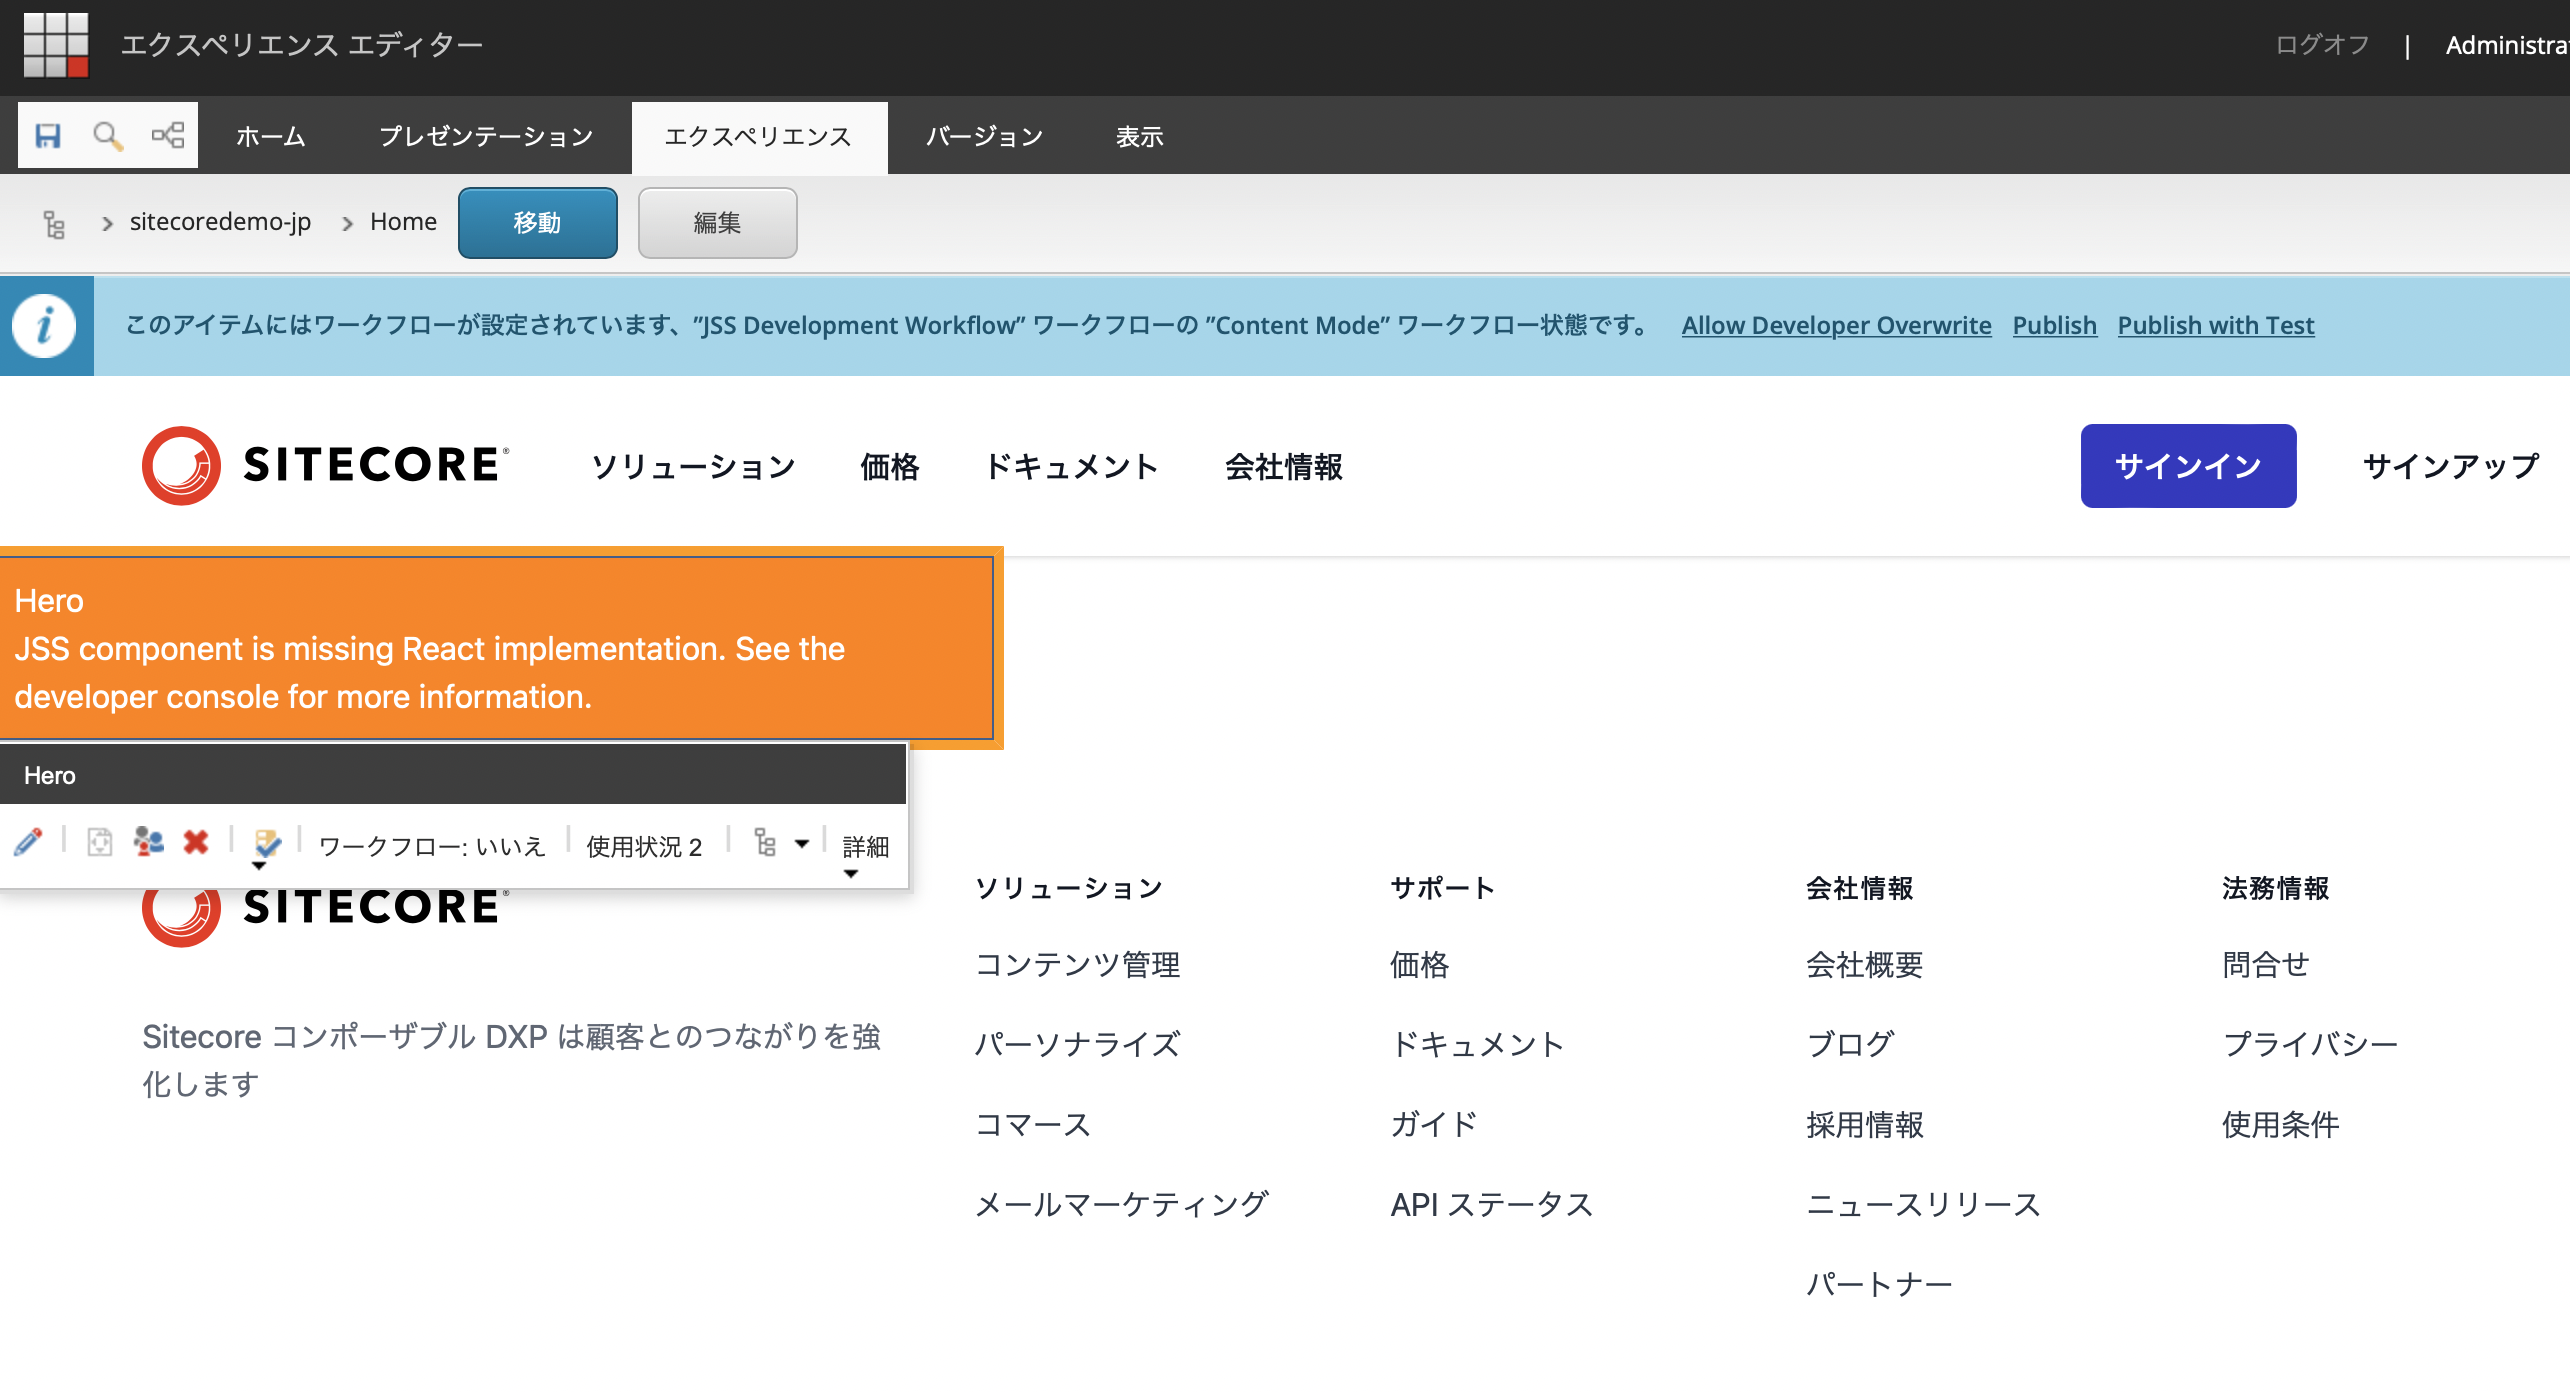The height and width of the screenshot is (1392, 2570).
Task: Expand the Home breadcrumb chevron
Action: coord(348,224)
